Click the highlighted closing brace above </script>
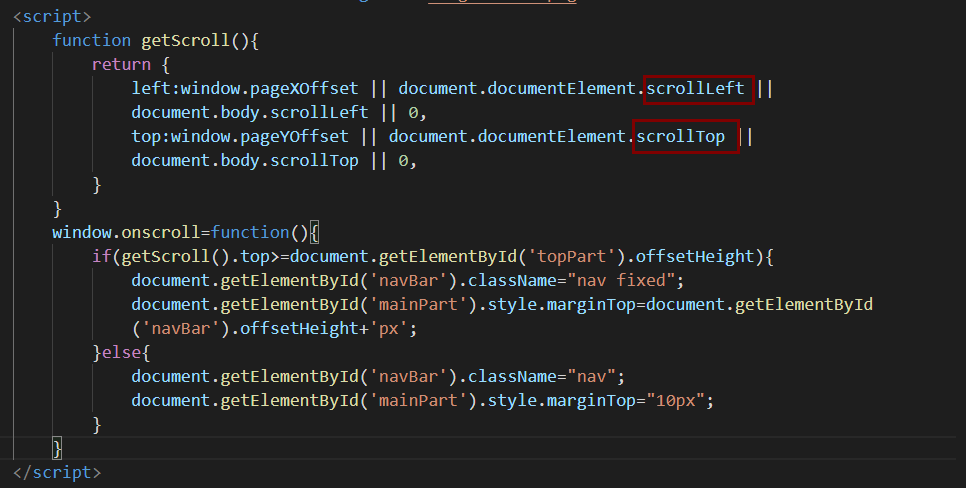The image size is (966, 488). (57, 449)
